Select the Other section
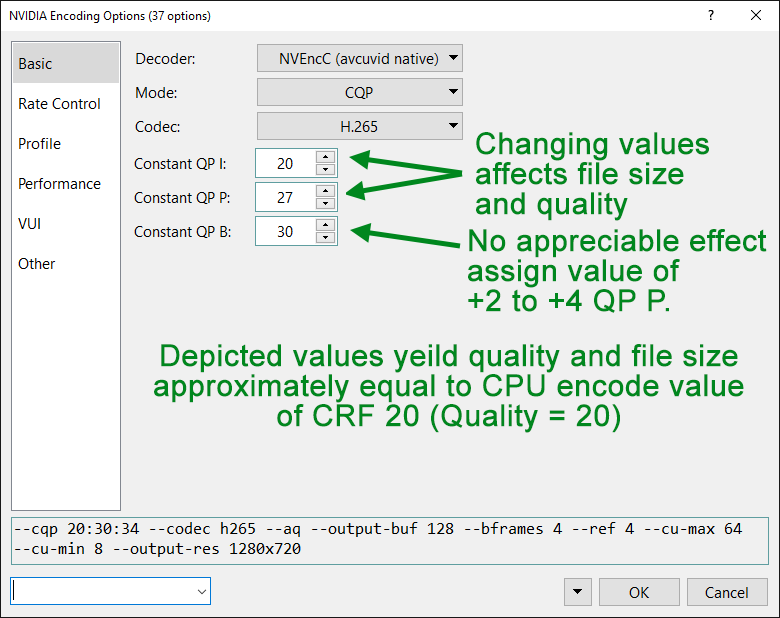The width and height of the screenshot is (780, 618). click(x=66, y=263)
